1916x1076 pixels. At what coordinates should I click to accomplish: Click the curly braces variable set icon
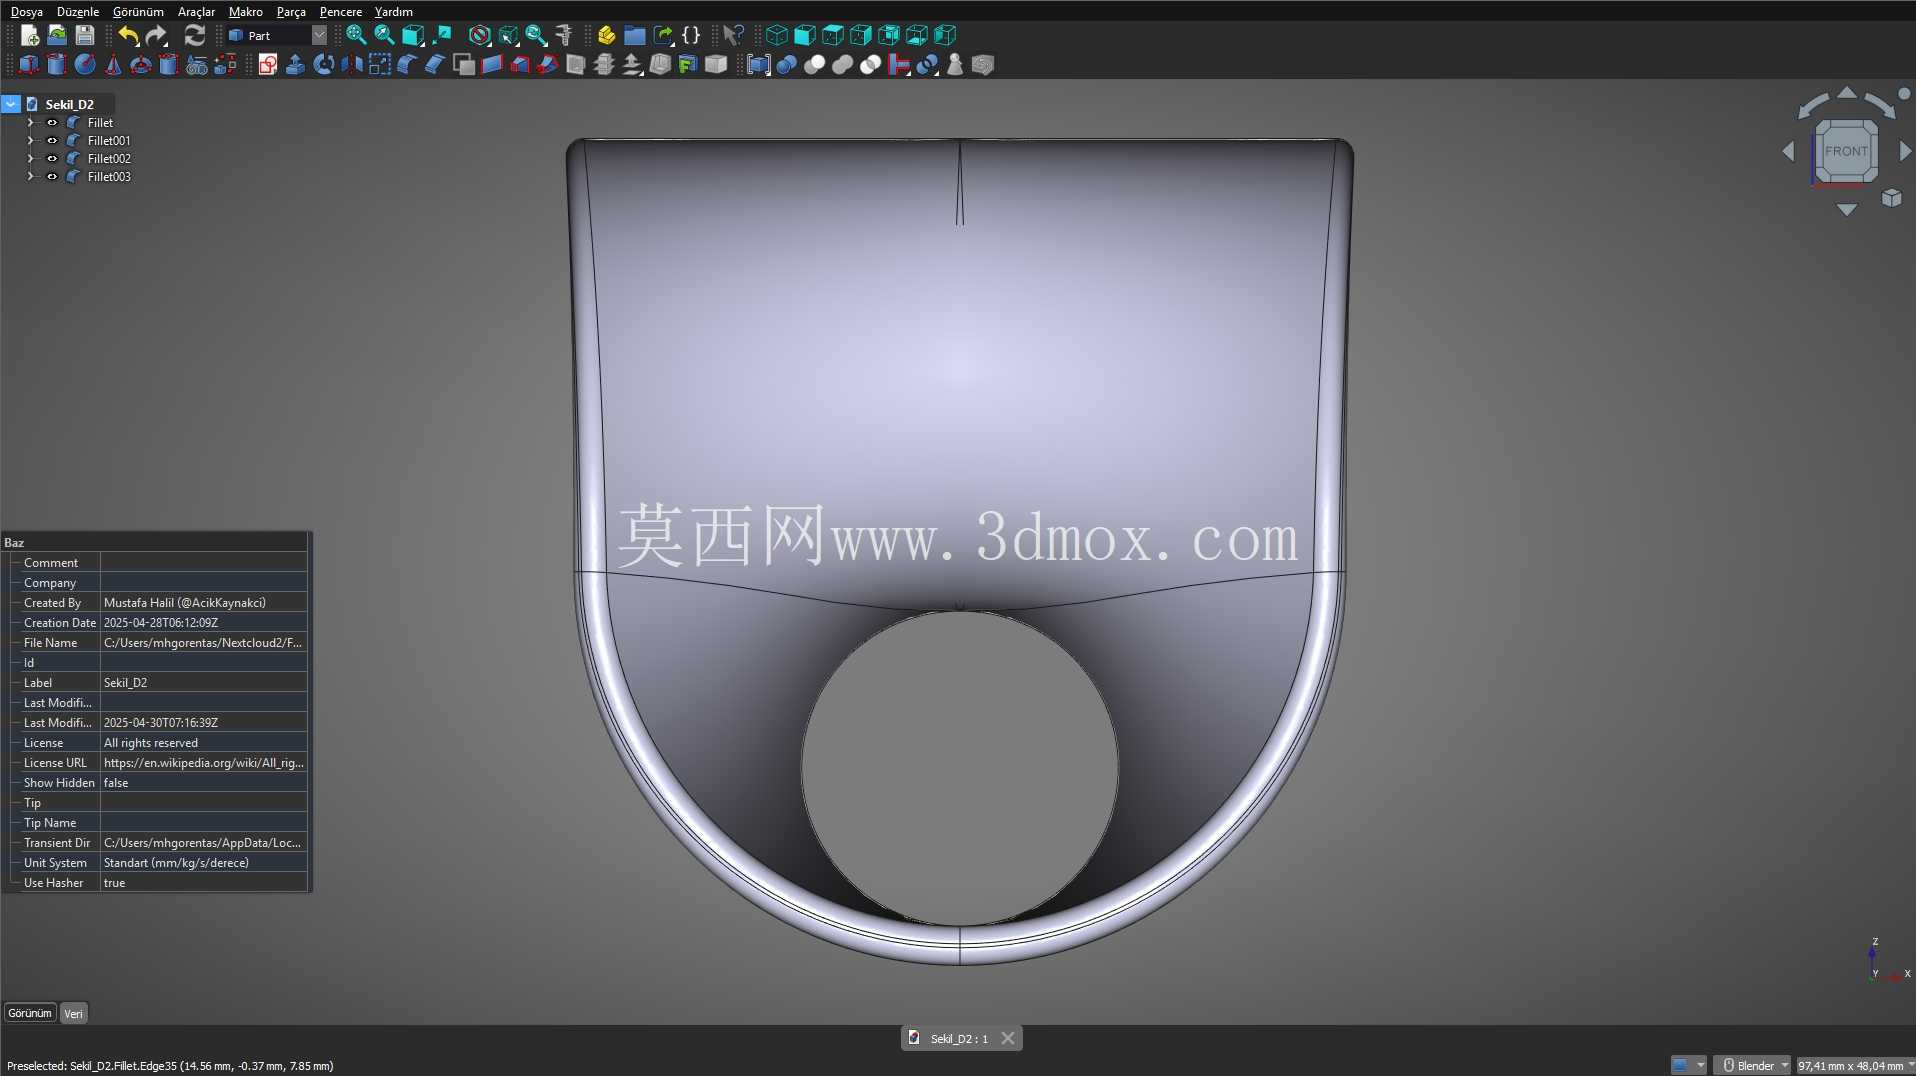tap(691, 35)
